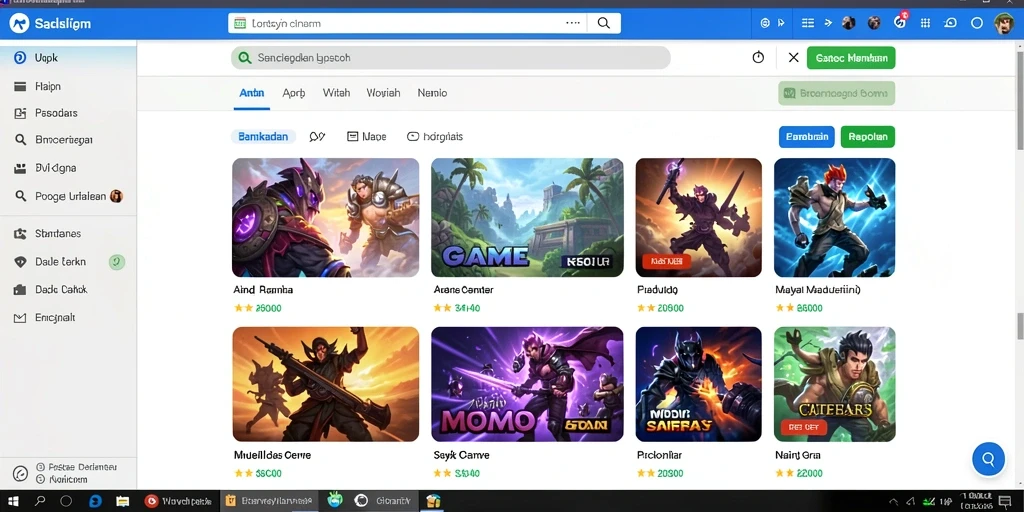Open the apps grid icon in header
The width and height of the screenshot is (1024, 512).
point(925,23)
